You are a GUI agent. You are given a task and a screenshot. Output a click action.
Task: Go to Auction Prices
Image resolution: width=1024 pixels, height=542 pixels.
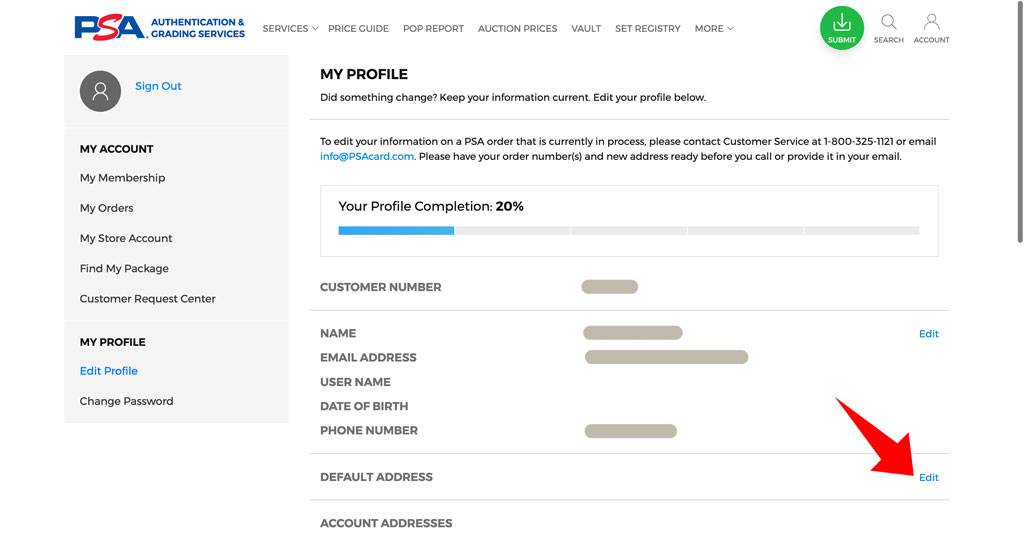pyautogui.click(x=517, y=29)
